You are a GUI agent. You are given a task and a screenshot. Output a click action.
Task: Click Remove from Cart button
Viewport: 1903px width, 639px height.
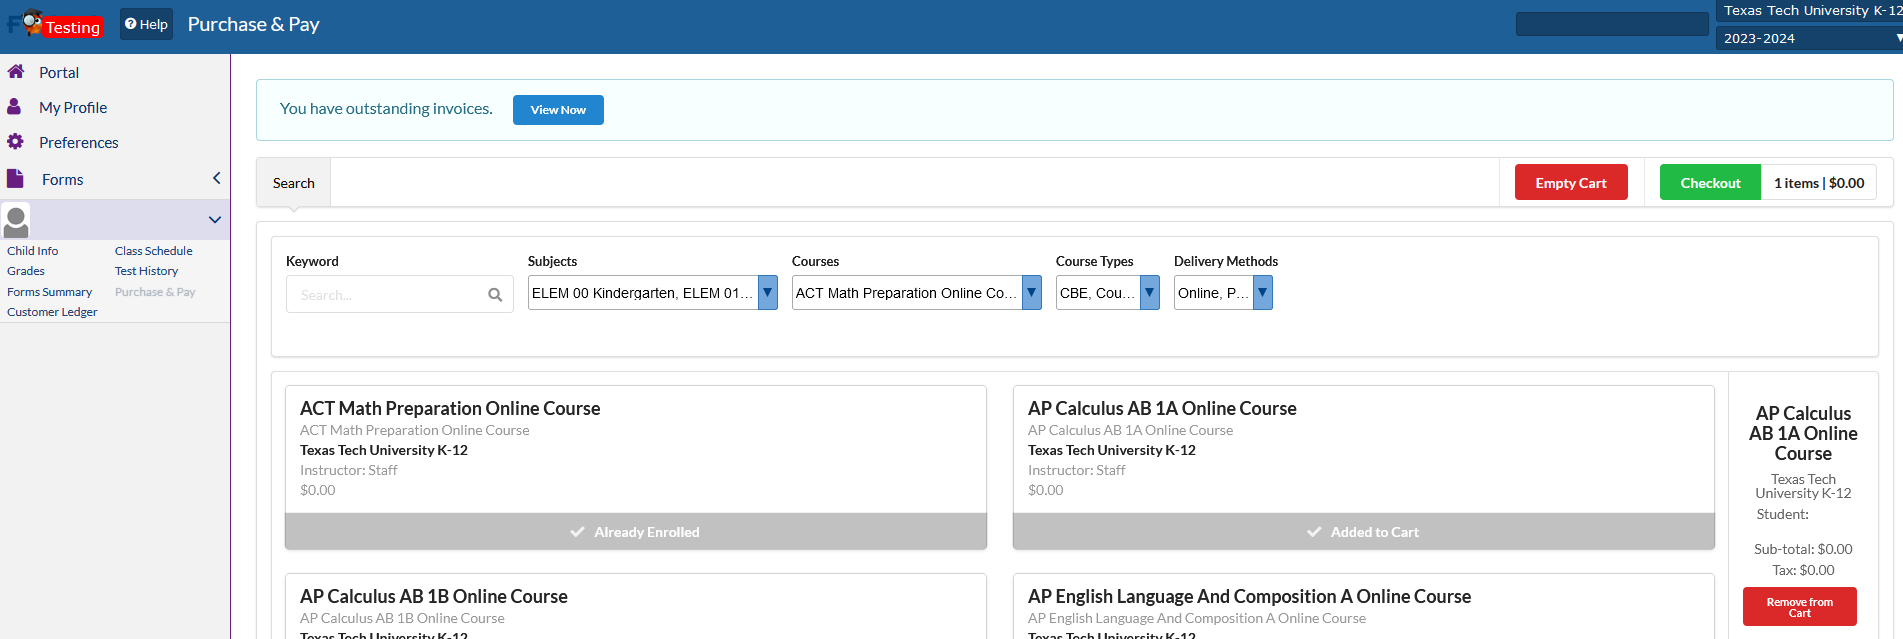pos(1800,607)
